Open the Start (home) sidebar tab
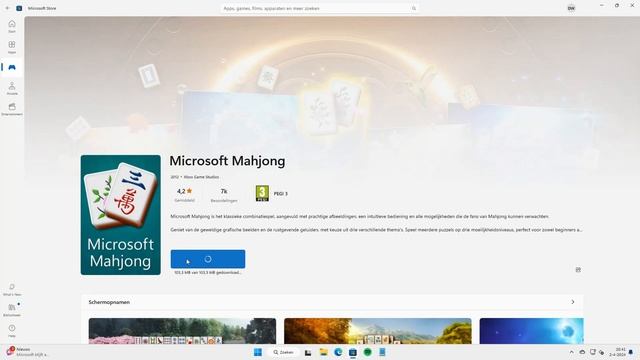Screen dimensions: 640x360 point(12,27)
